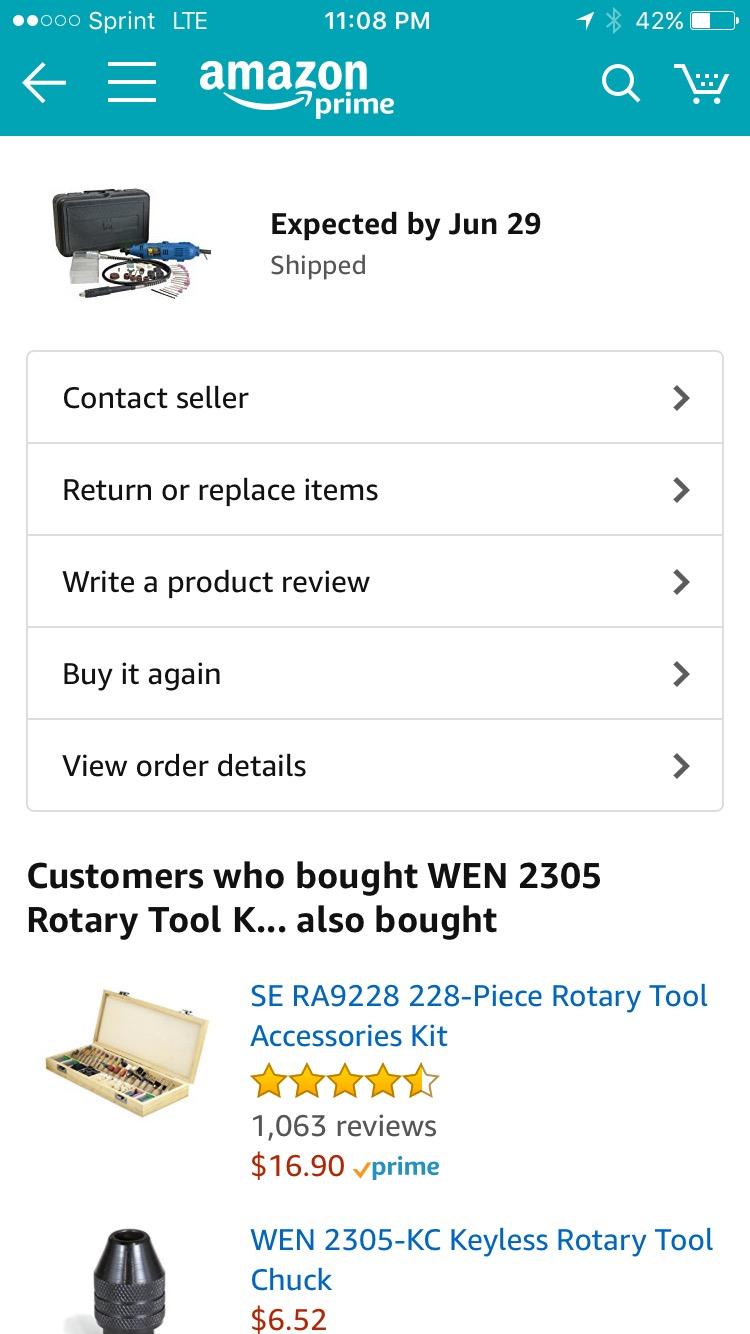The image size is (750, 1334).
Task: Tap the Amazon Prime logo
Action: point(297,87)
